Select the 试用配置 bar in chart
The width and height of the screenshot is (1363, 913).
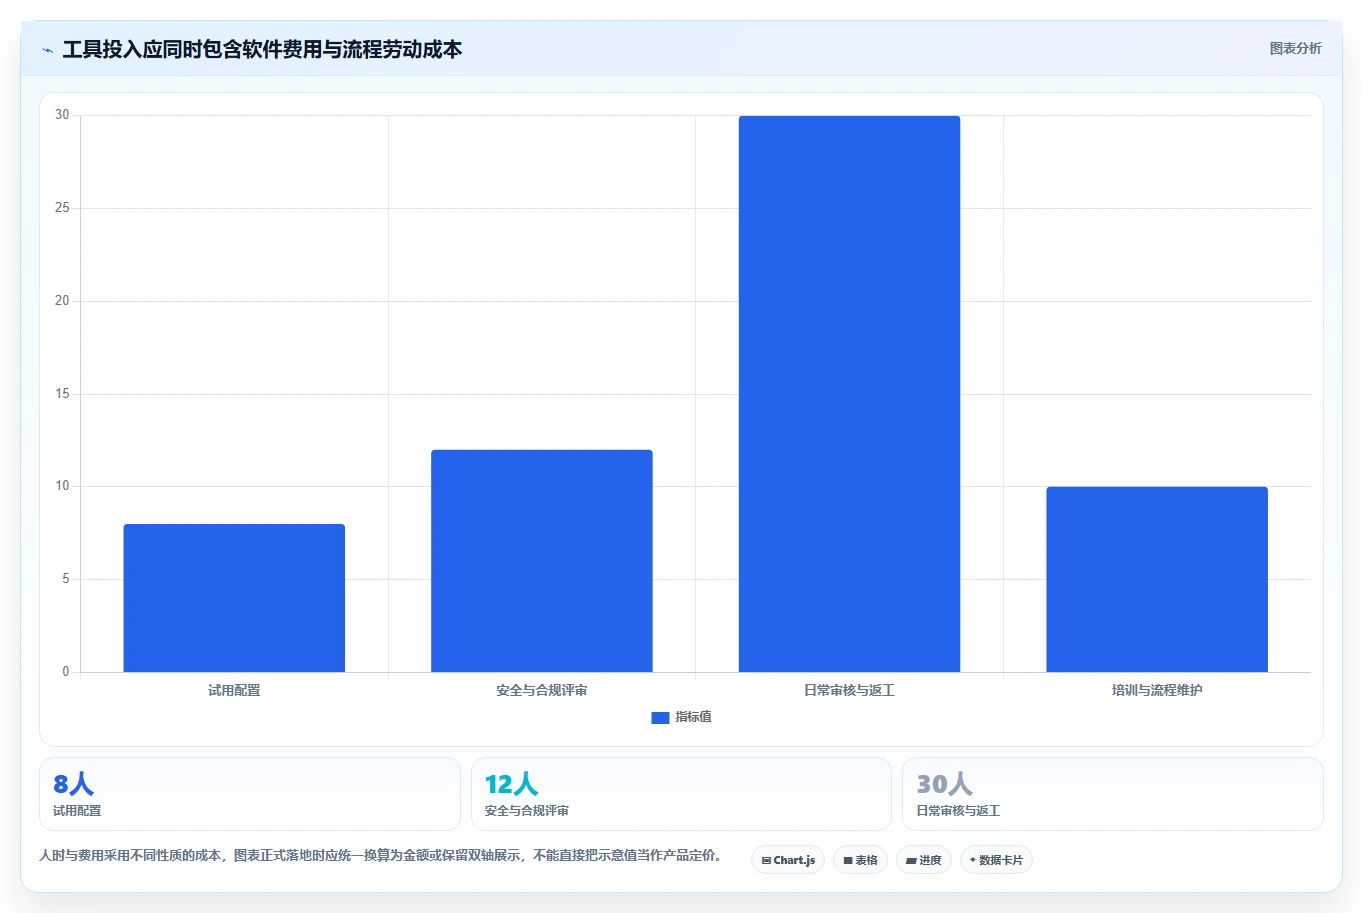tap(234, 598)
